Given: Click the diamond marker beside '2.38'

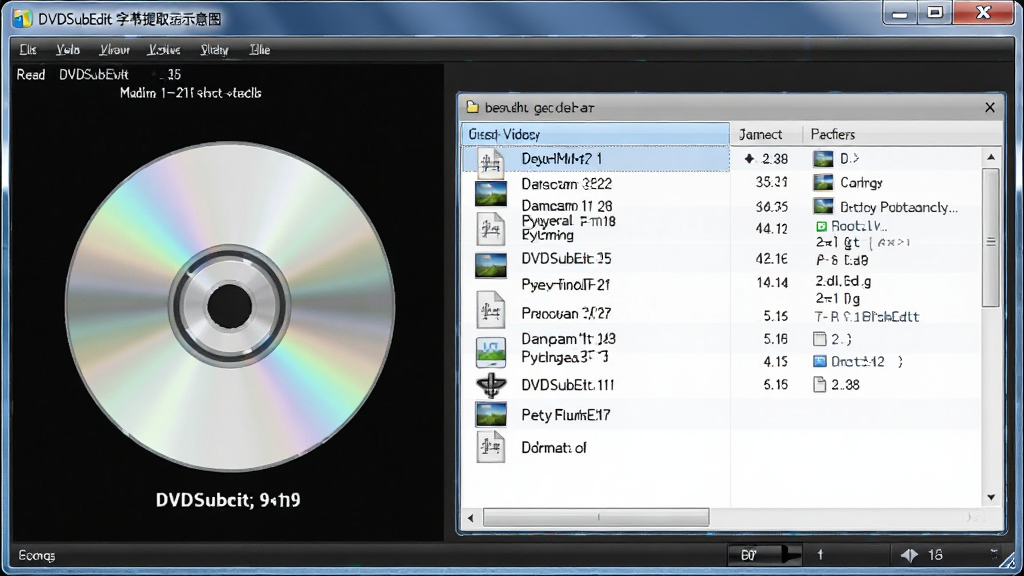Looking at the screenshot, I should [x=749, y=158].
